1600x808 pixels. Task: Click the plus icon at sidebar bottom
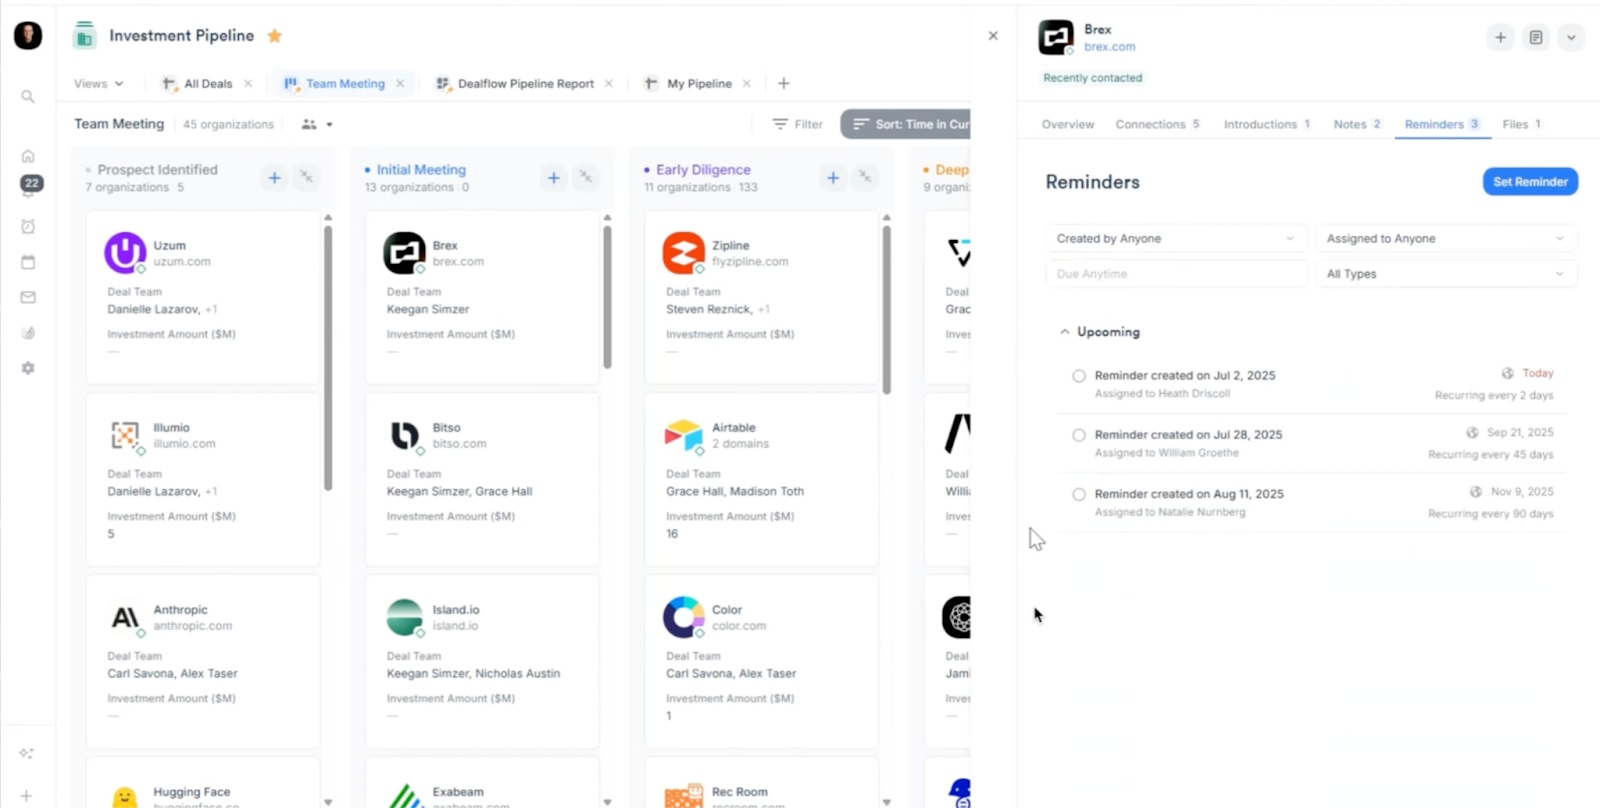27,796
